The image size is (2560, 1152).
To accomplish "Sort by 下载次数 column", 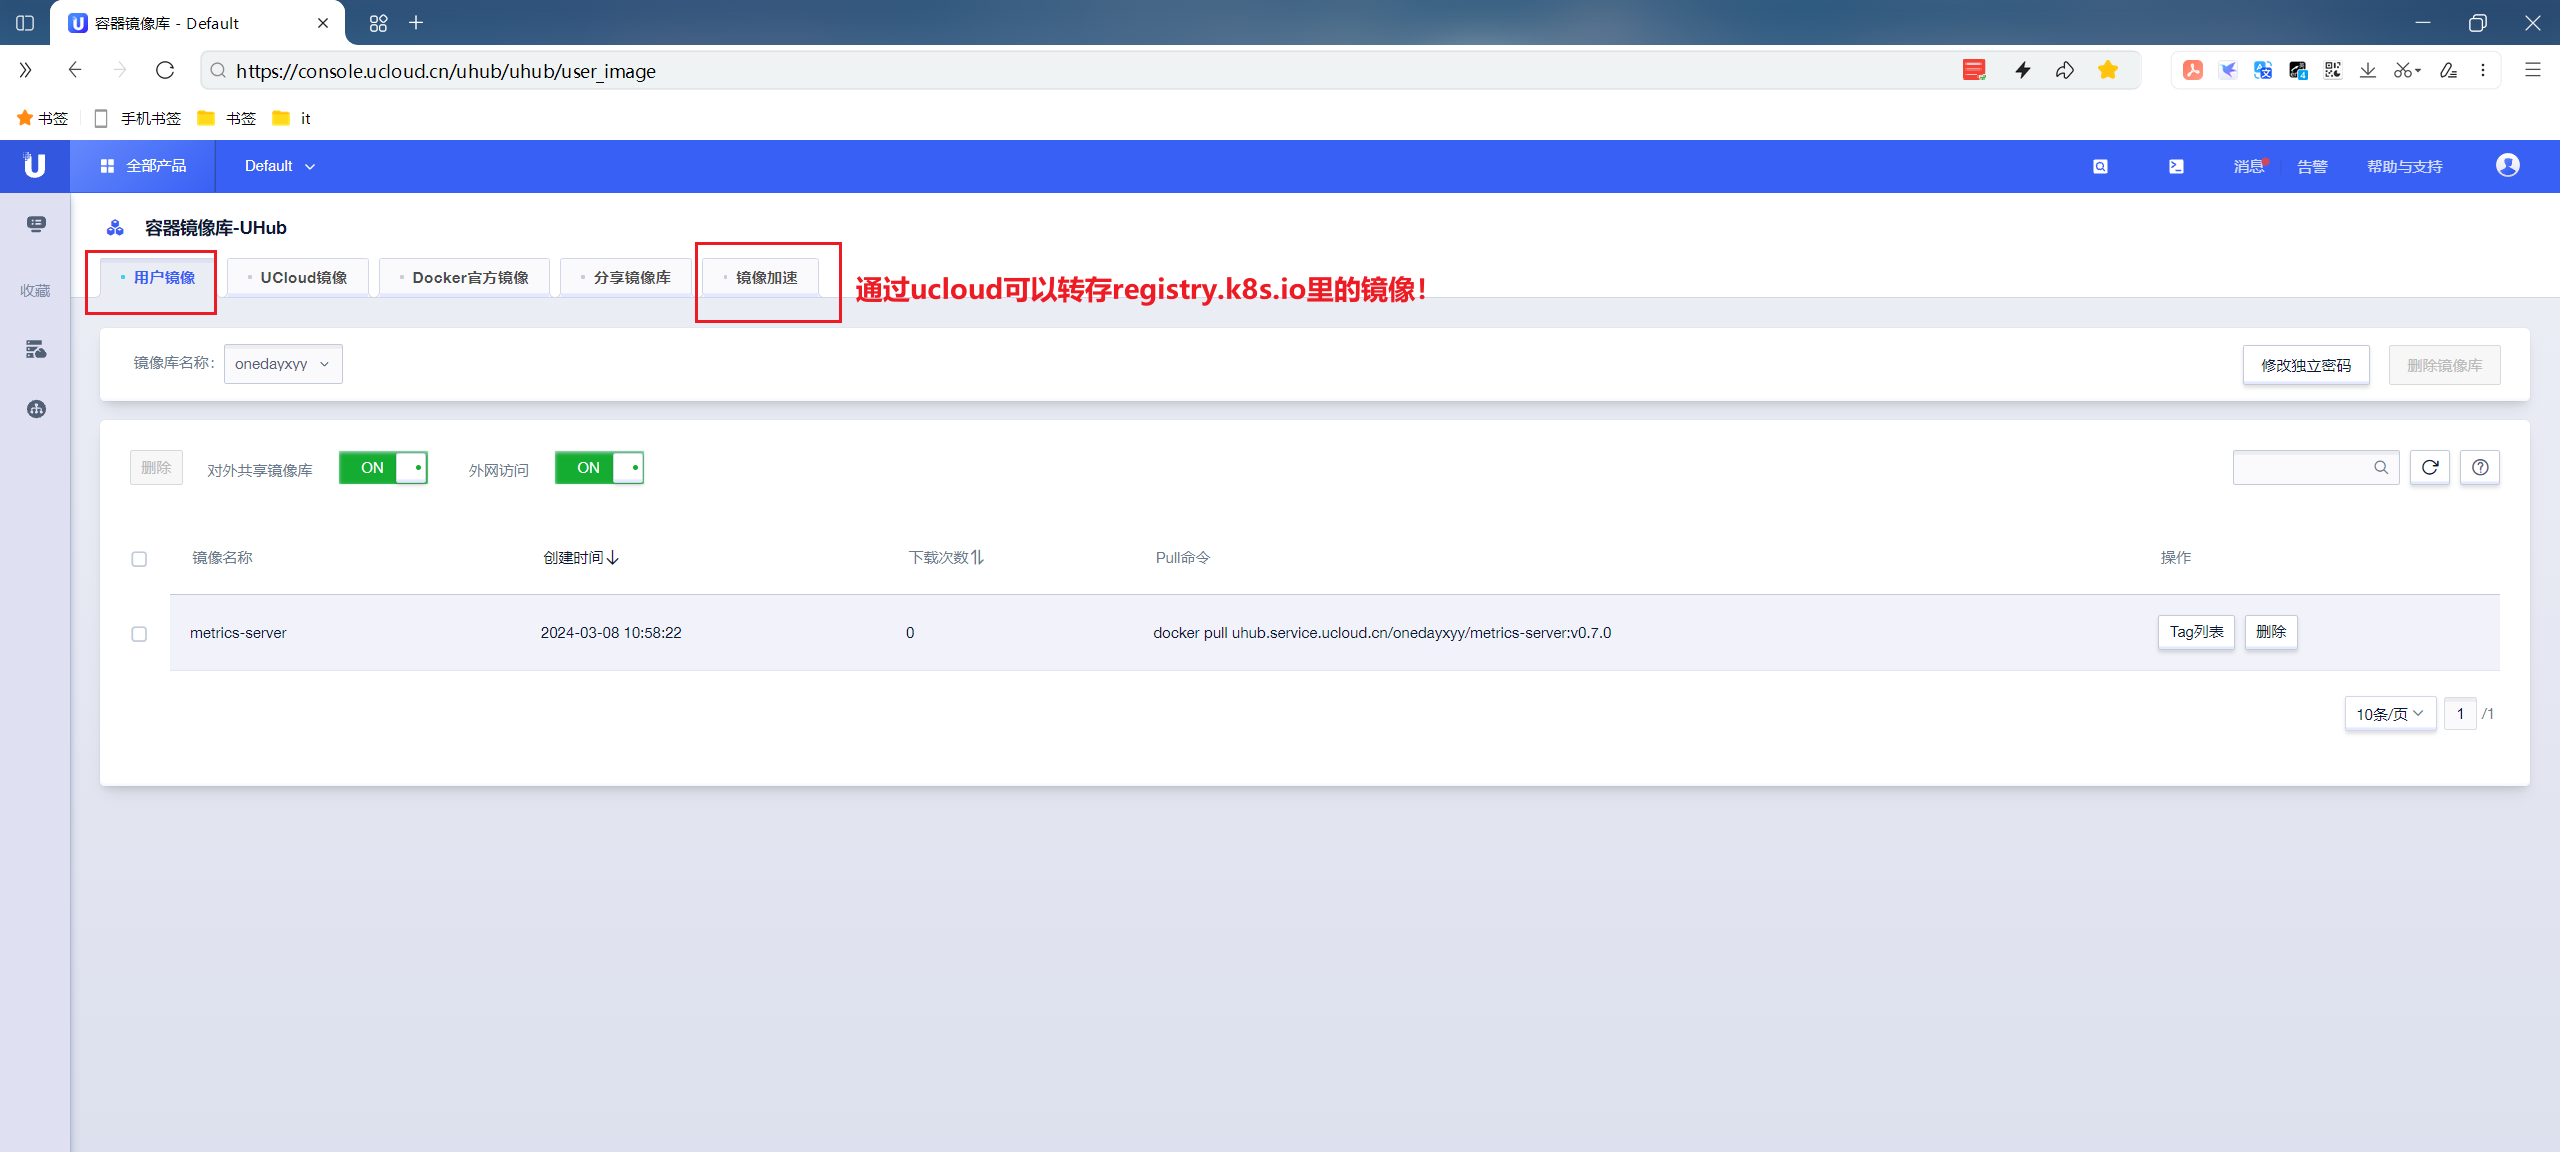I will click(x=946, y=558).
